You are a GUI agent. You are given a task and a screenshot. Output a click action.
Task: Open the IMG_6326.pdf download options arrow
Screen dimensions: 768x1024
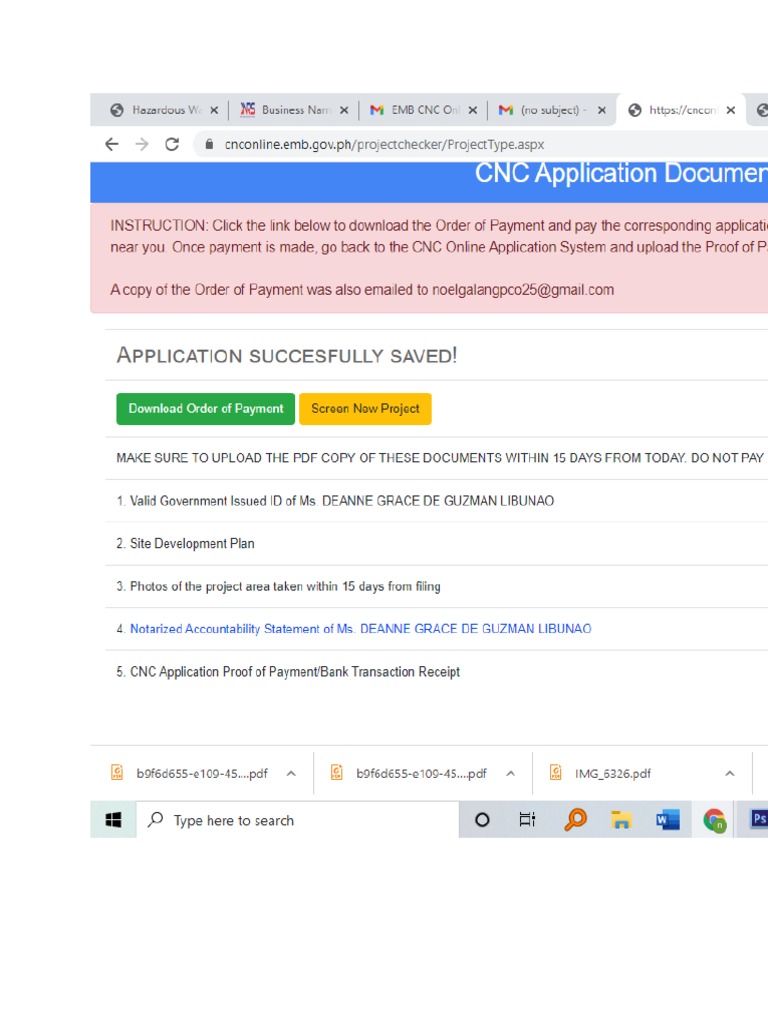[x=729, y=773]
